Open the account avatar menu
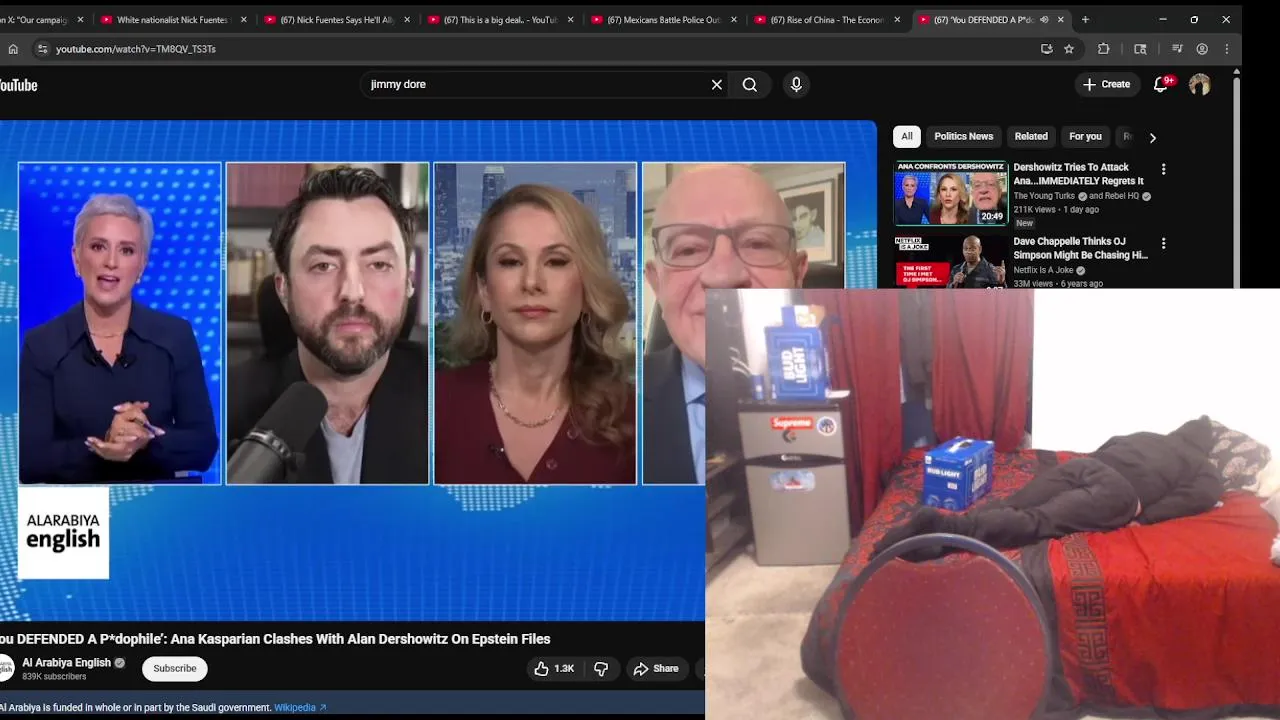Screen dimensions: 1280x720 (x=1199, y=85)
